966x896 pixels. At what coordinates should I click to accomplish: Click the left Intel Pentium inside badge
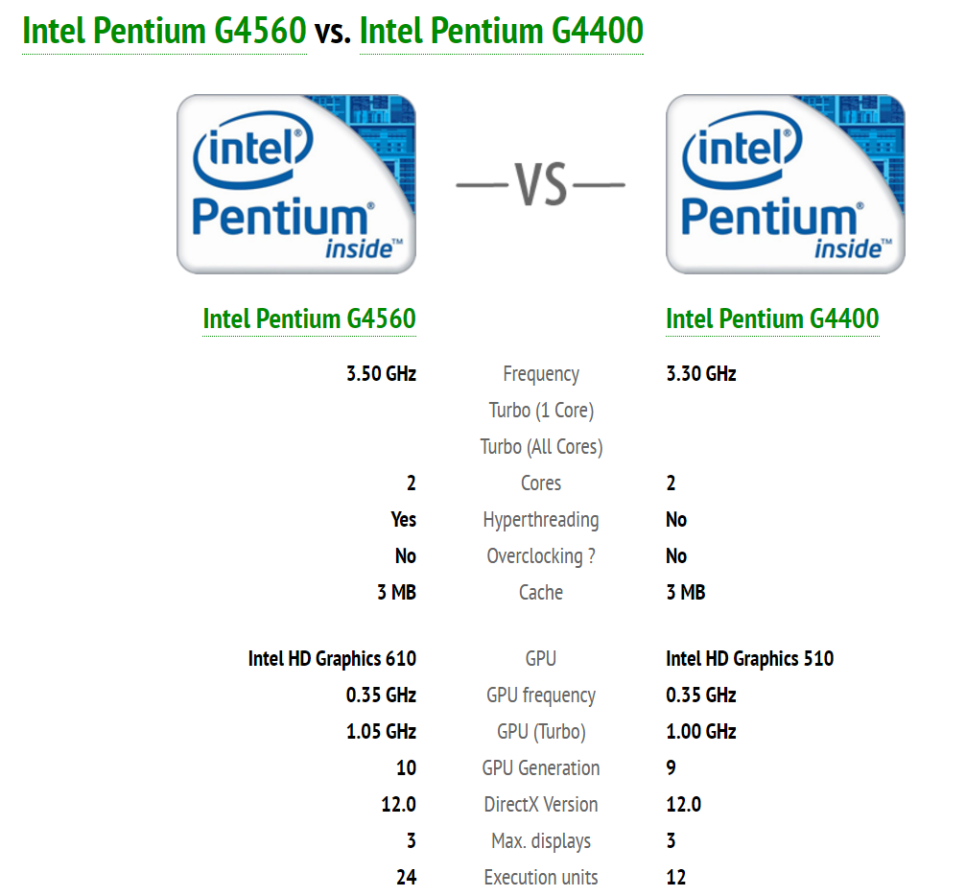click(296, 184)
